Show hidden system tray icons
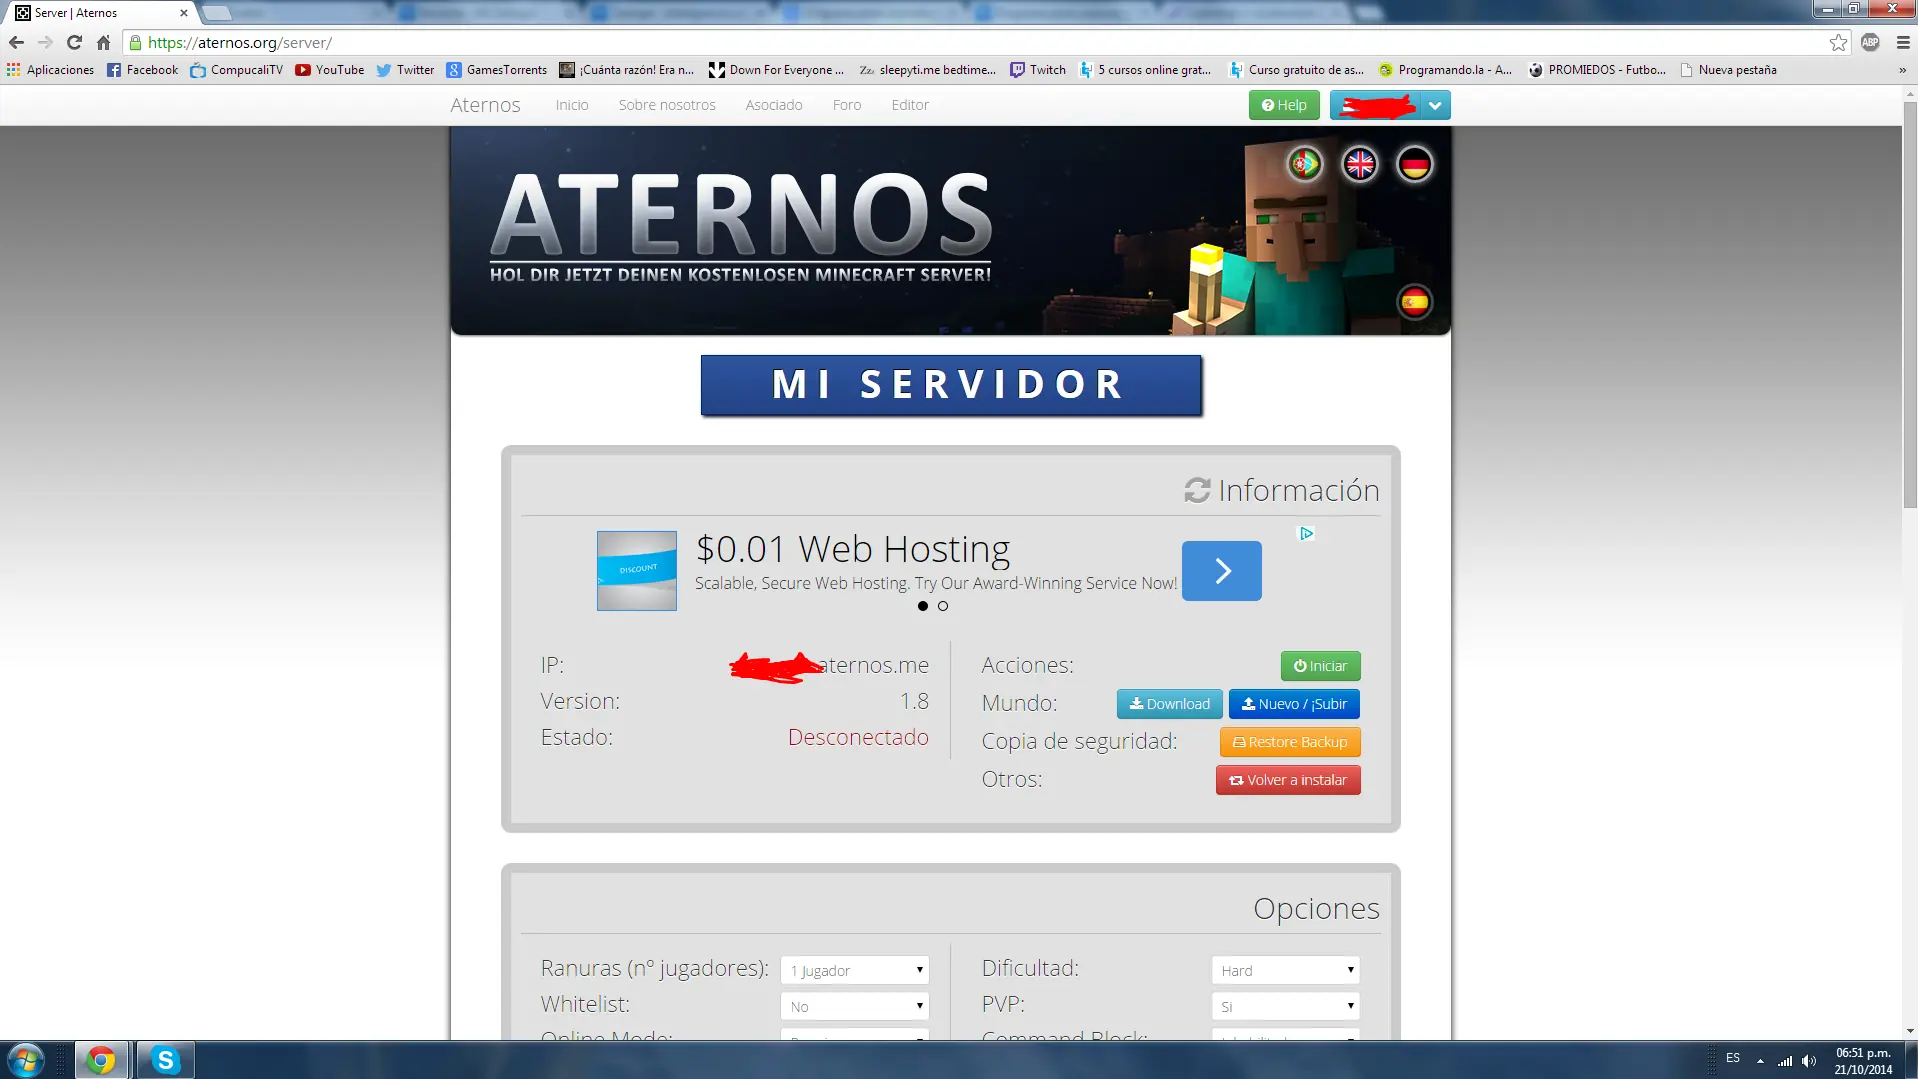The height and width of the screenshot is (1079, 1918). [1760, 1060]
